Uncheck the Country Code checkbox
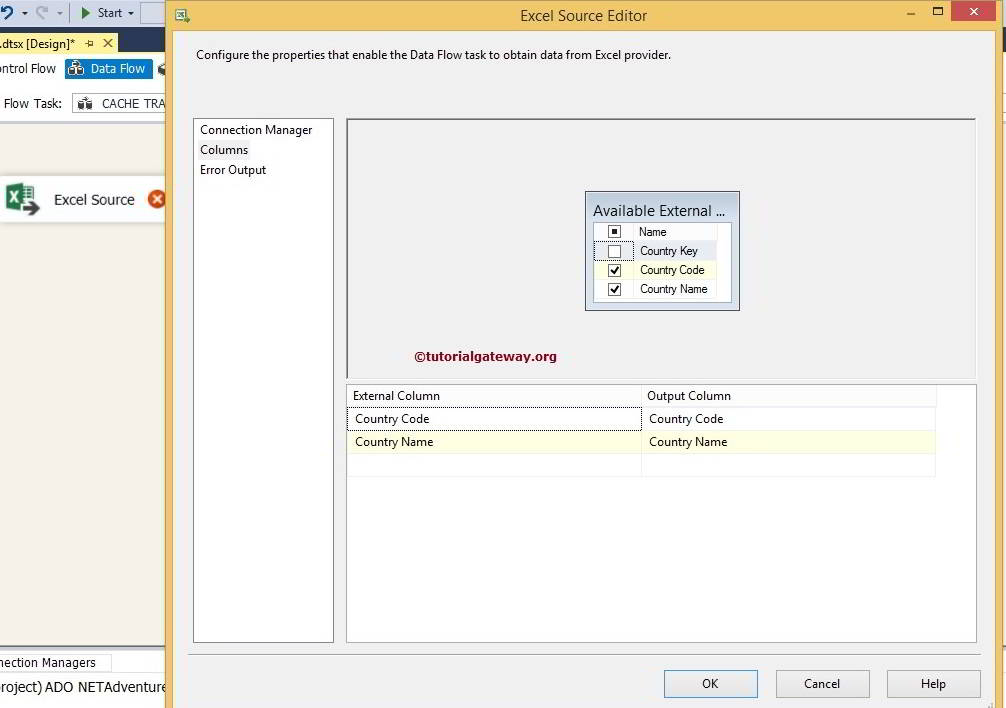The height and width of the screenshot is (708, 1006). [x=614, y=270]
